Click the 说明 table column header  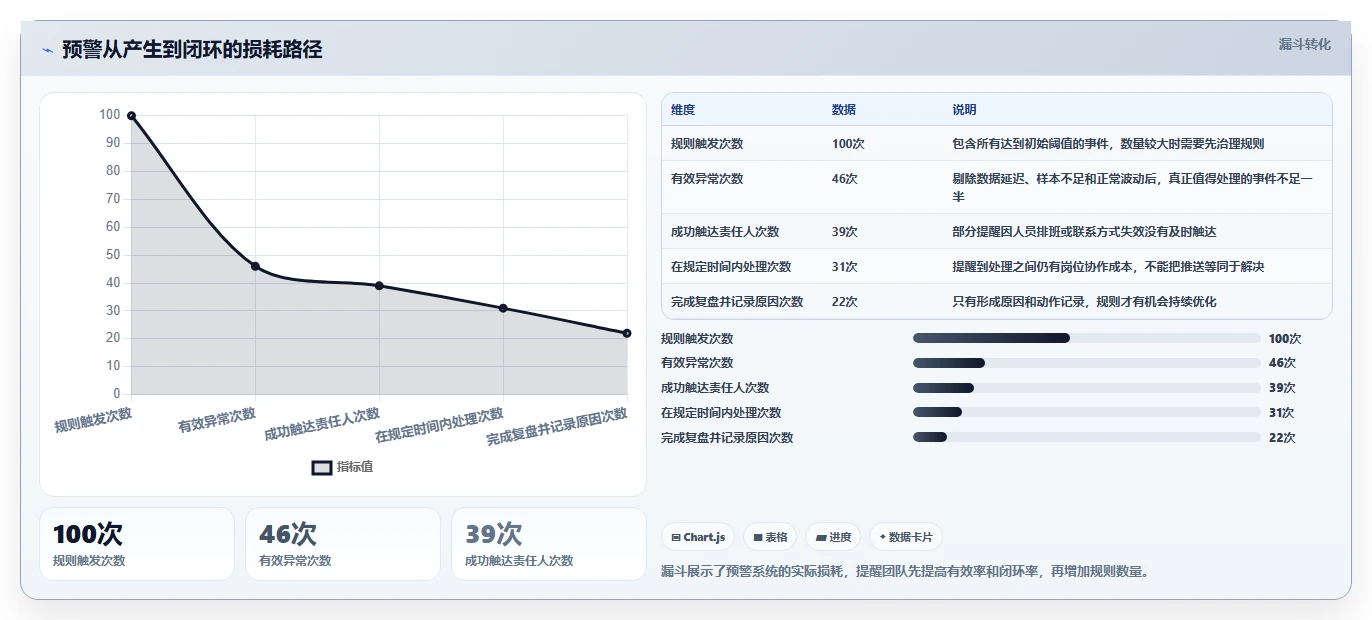point(965,110)
